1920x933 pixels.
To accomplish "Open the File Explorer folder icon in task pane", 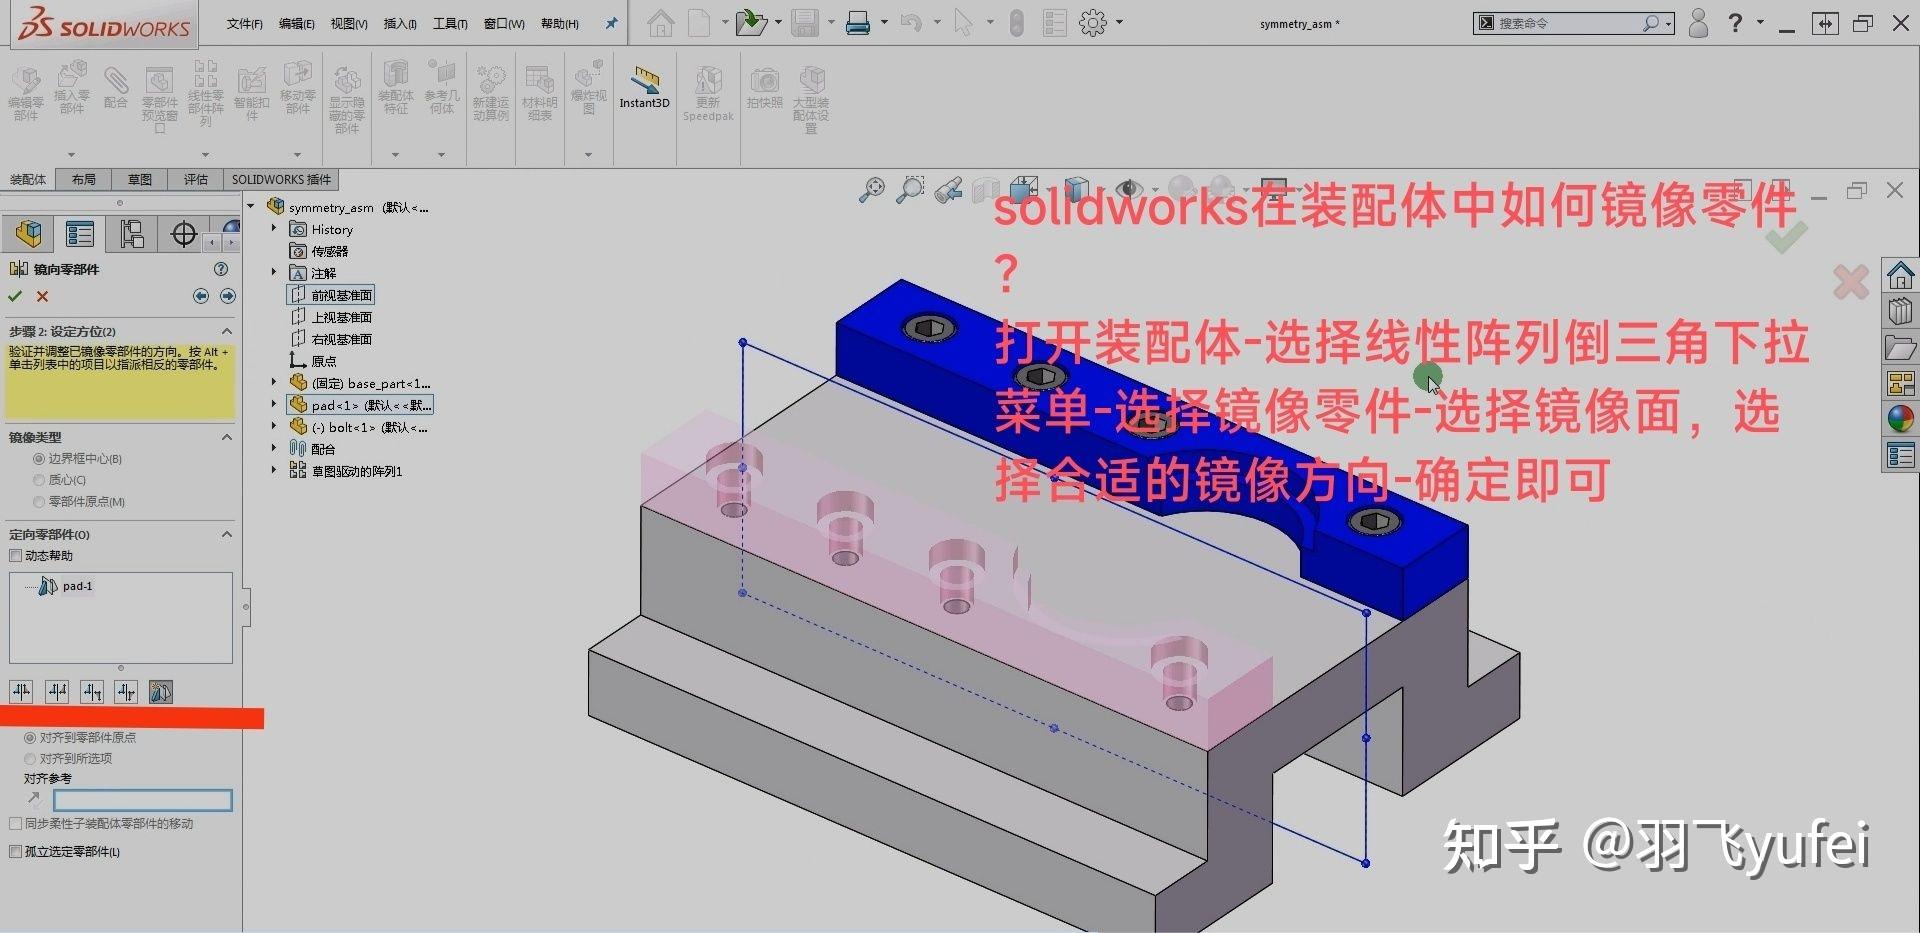I will (x=1900, y=348).
